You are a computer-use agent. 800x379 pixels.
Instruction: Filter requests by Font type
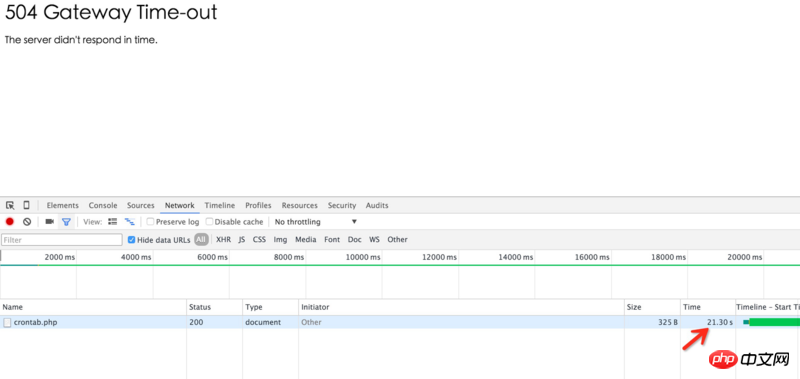click(x=332, y=240)
